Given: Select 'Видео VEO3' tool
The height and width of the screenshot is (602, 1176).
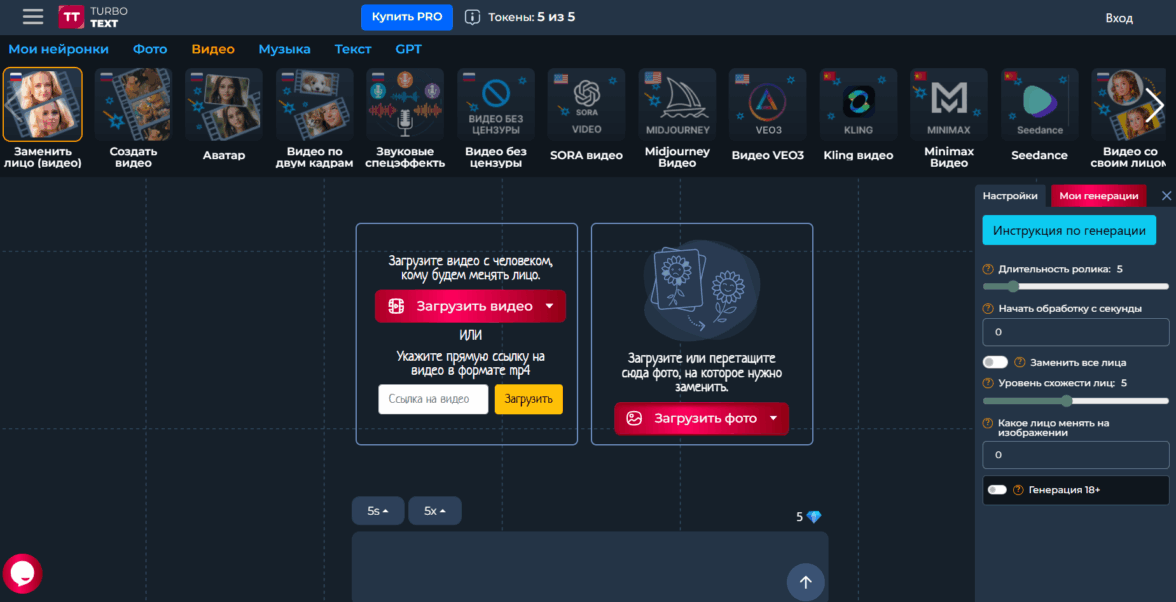Looking at the screenshot, I should pos(768,115).
